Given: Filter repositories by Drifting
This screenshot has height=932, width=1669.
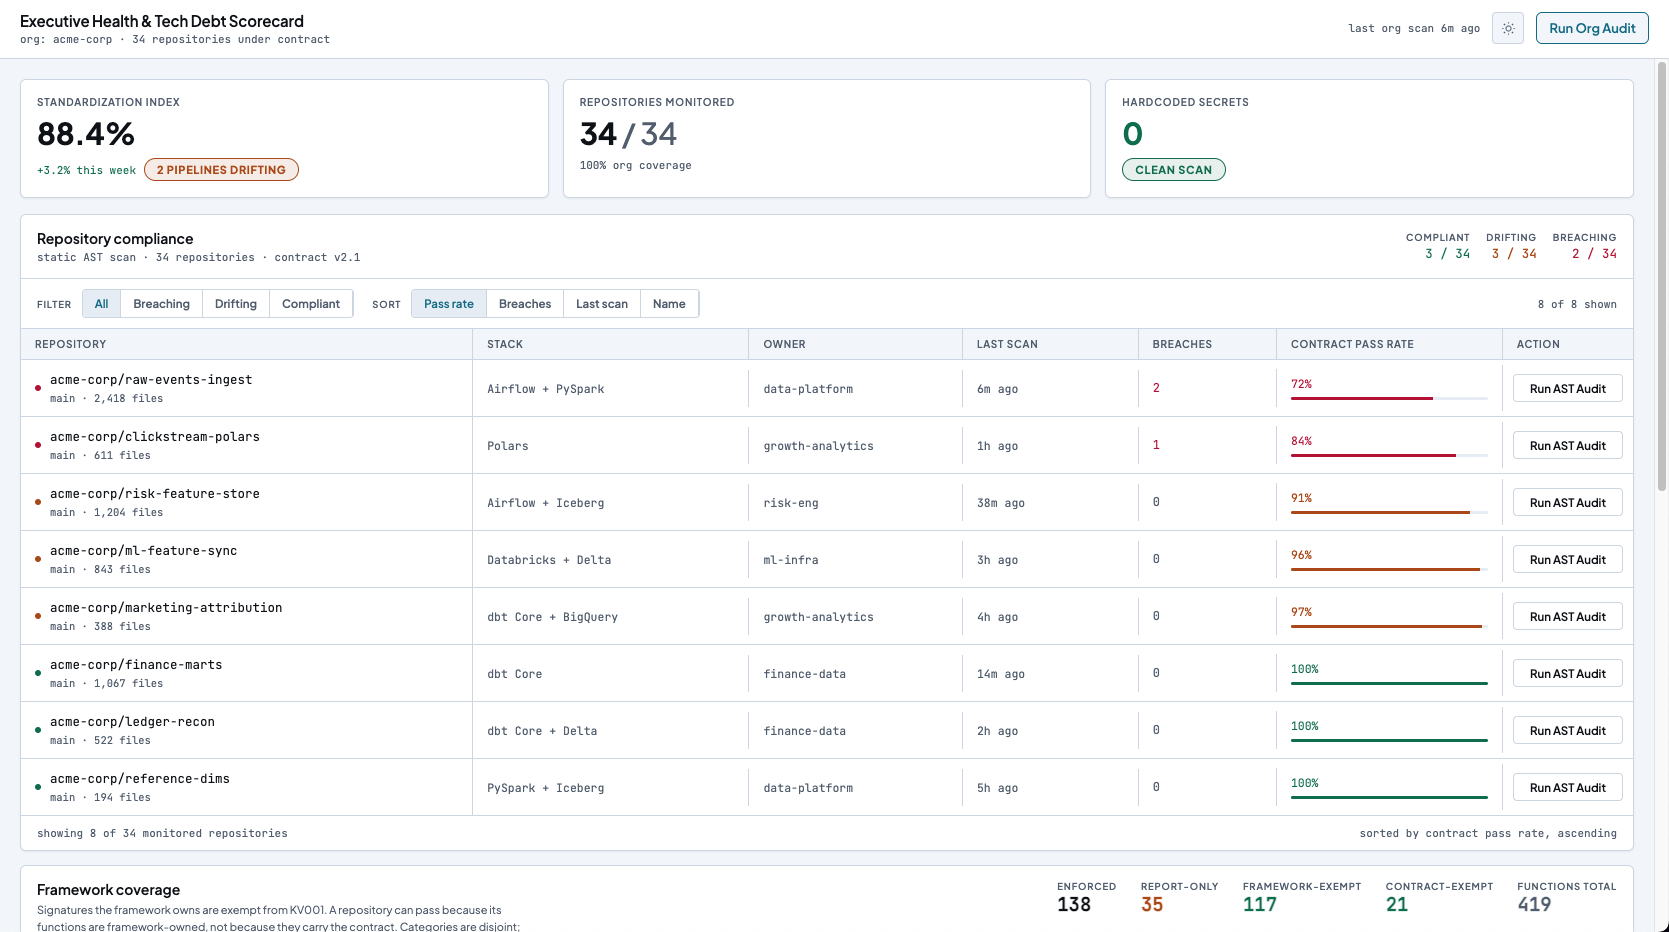Looking at the screenshot, I should (x=236, y=304).
